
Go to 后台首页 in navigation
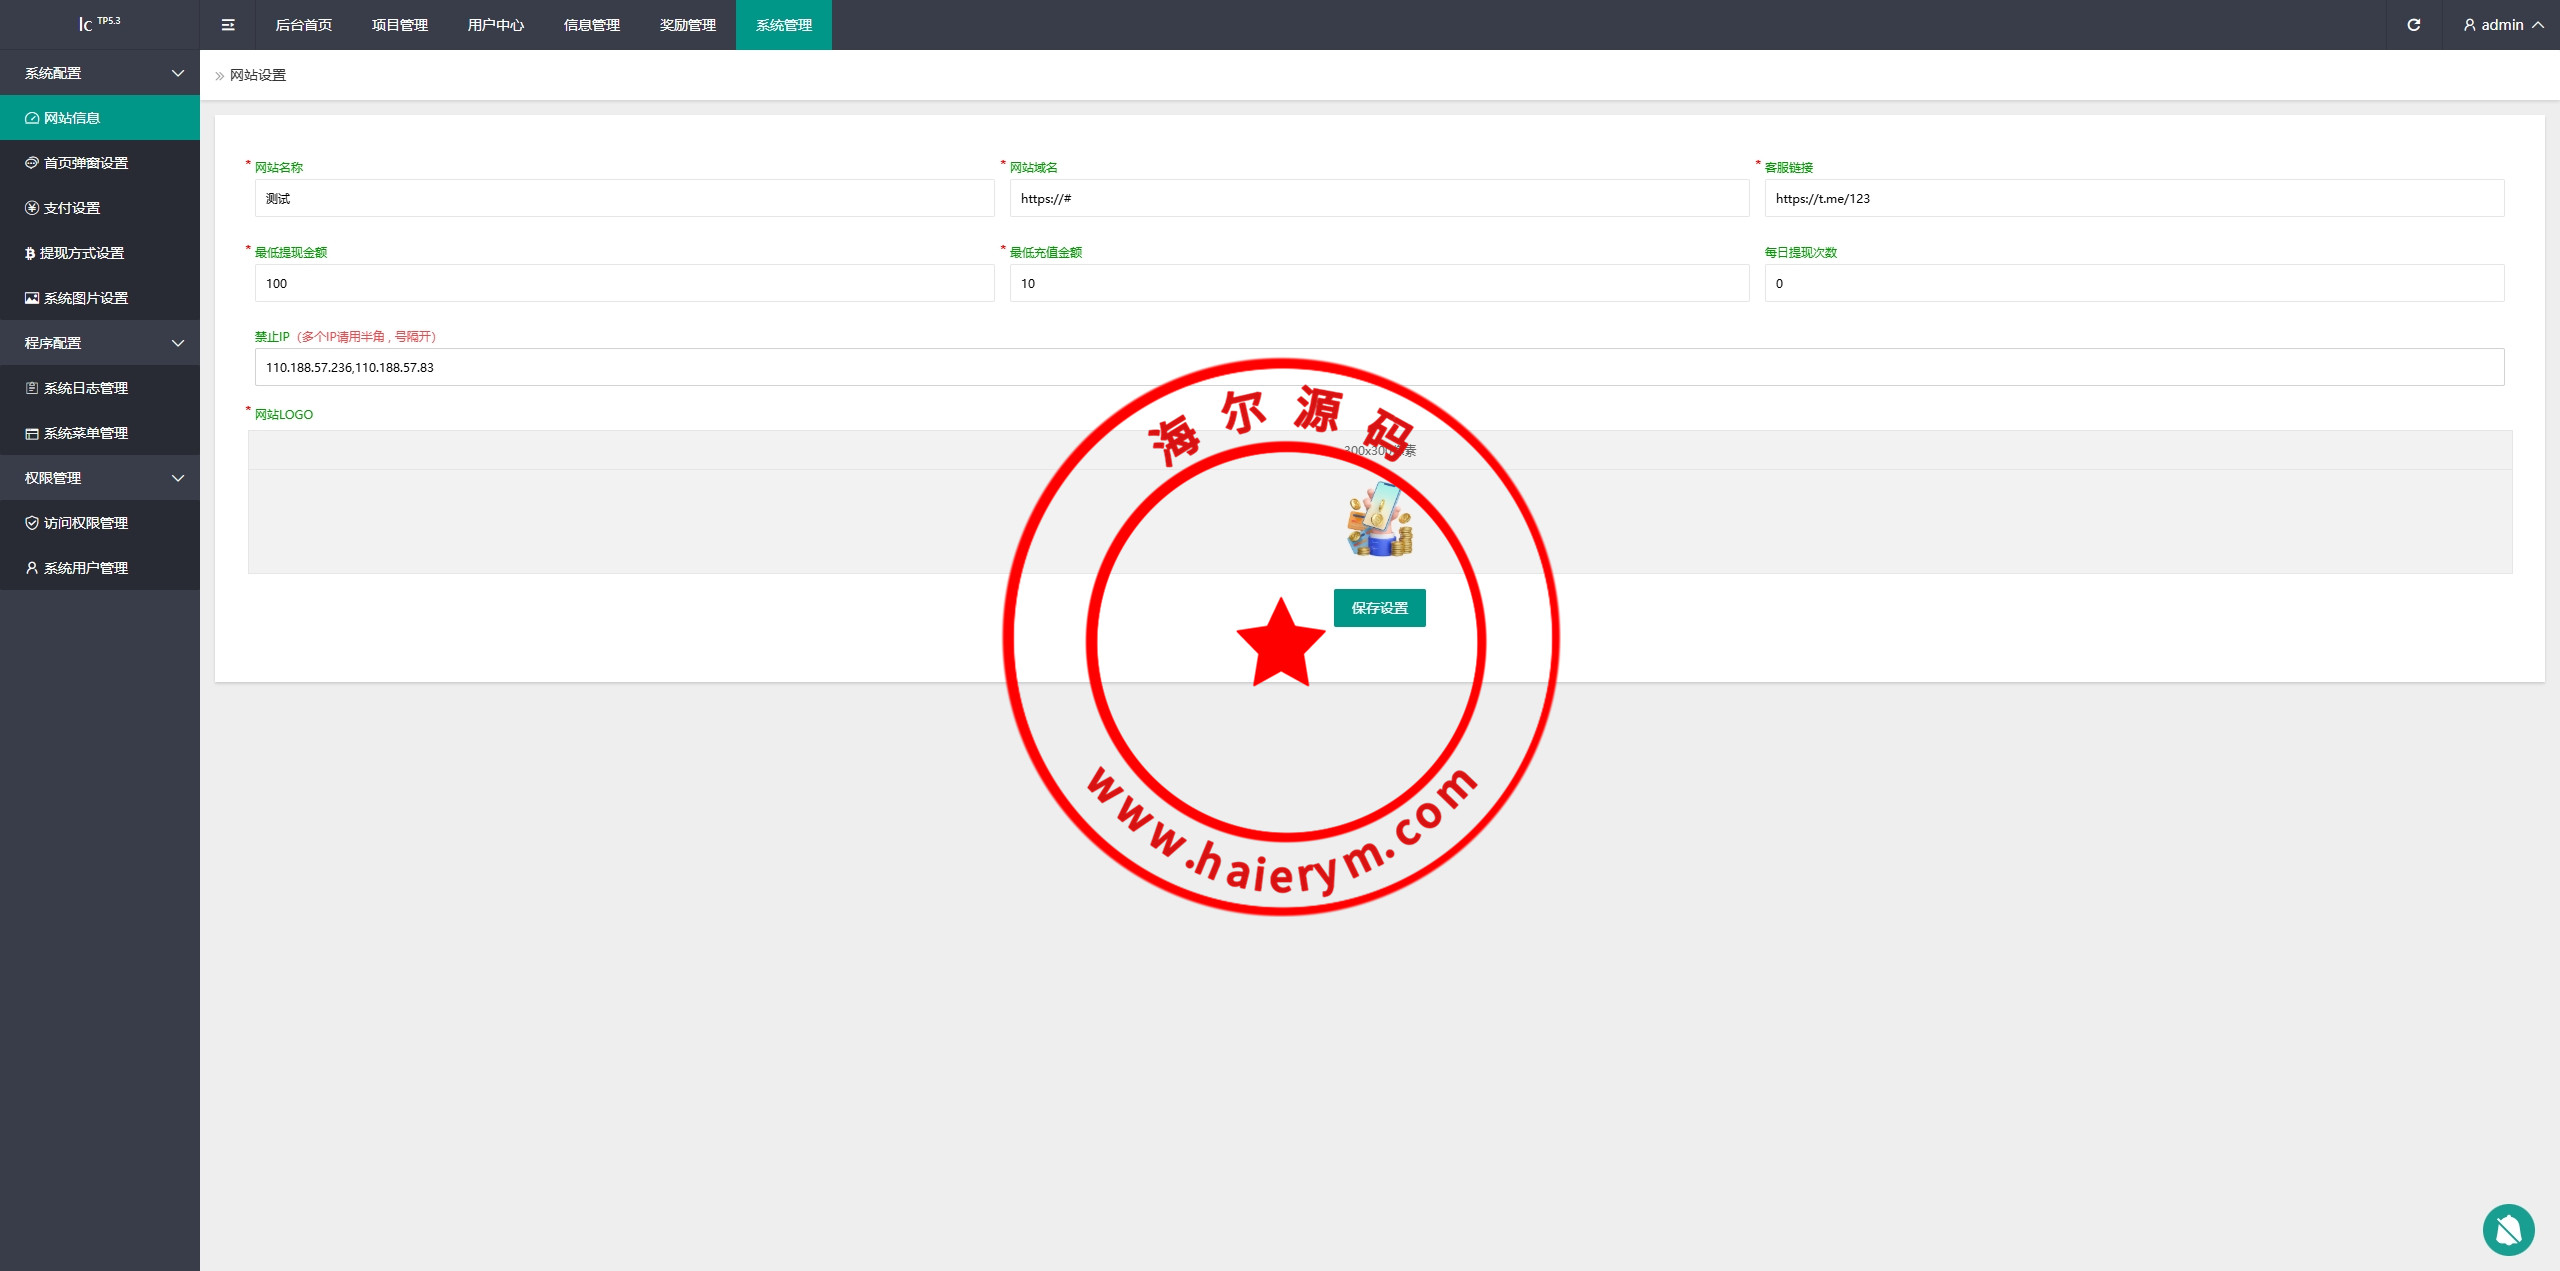pyautogui.click(x=304, y=25)
